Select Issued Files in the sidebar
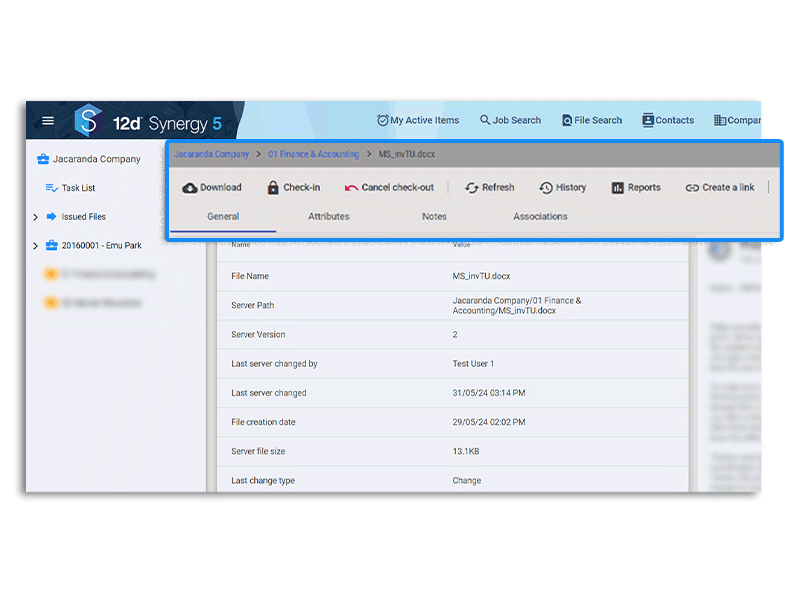Image resolution: width=800 pixels, height=600 pixels. (x=84, y=217)
